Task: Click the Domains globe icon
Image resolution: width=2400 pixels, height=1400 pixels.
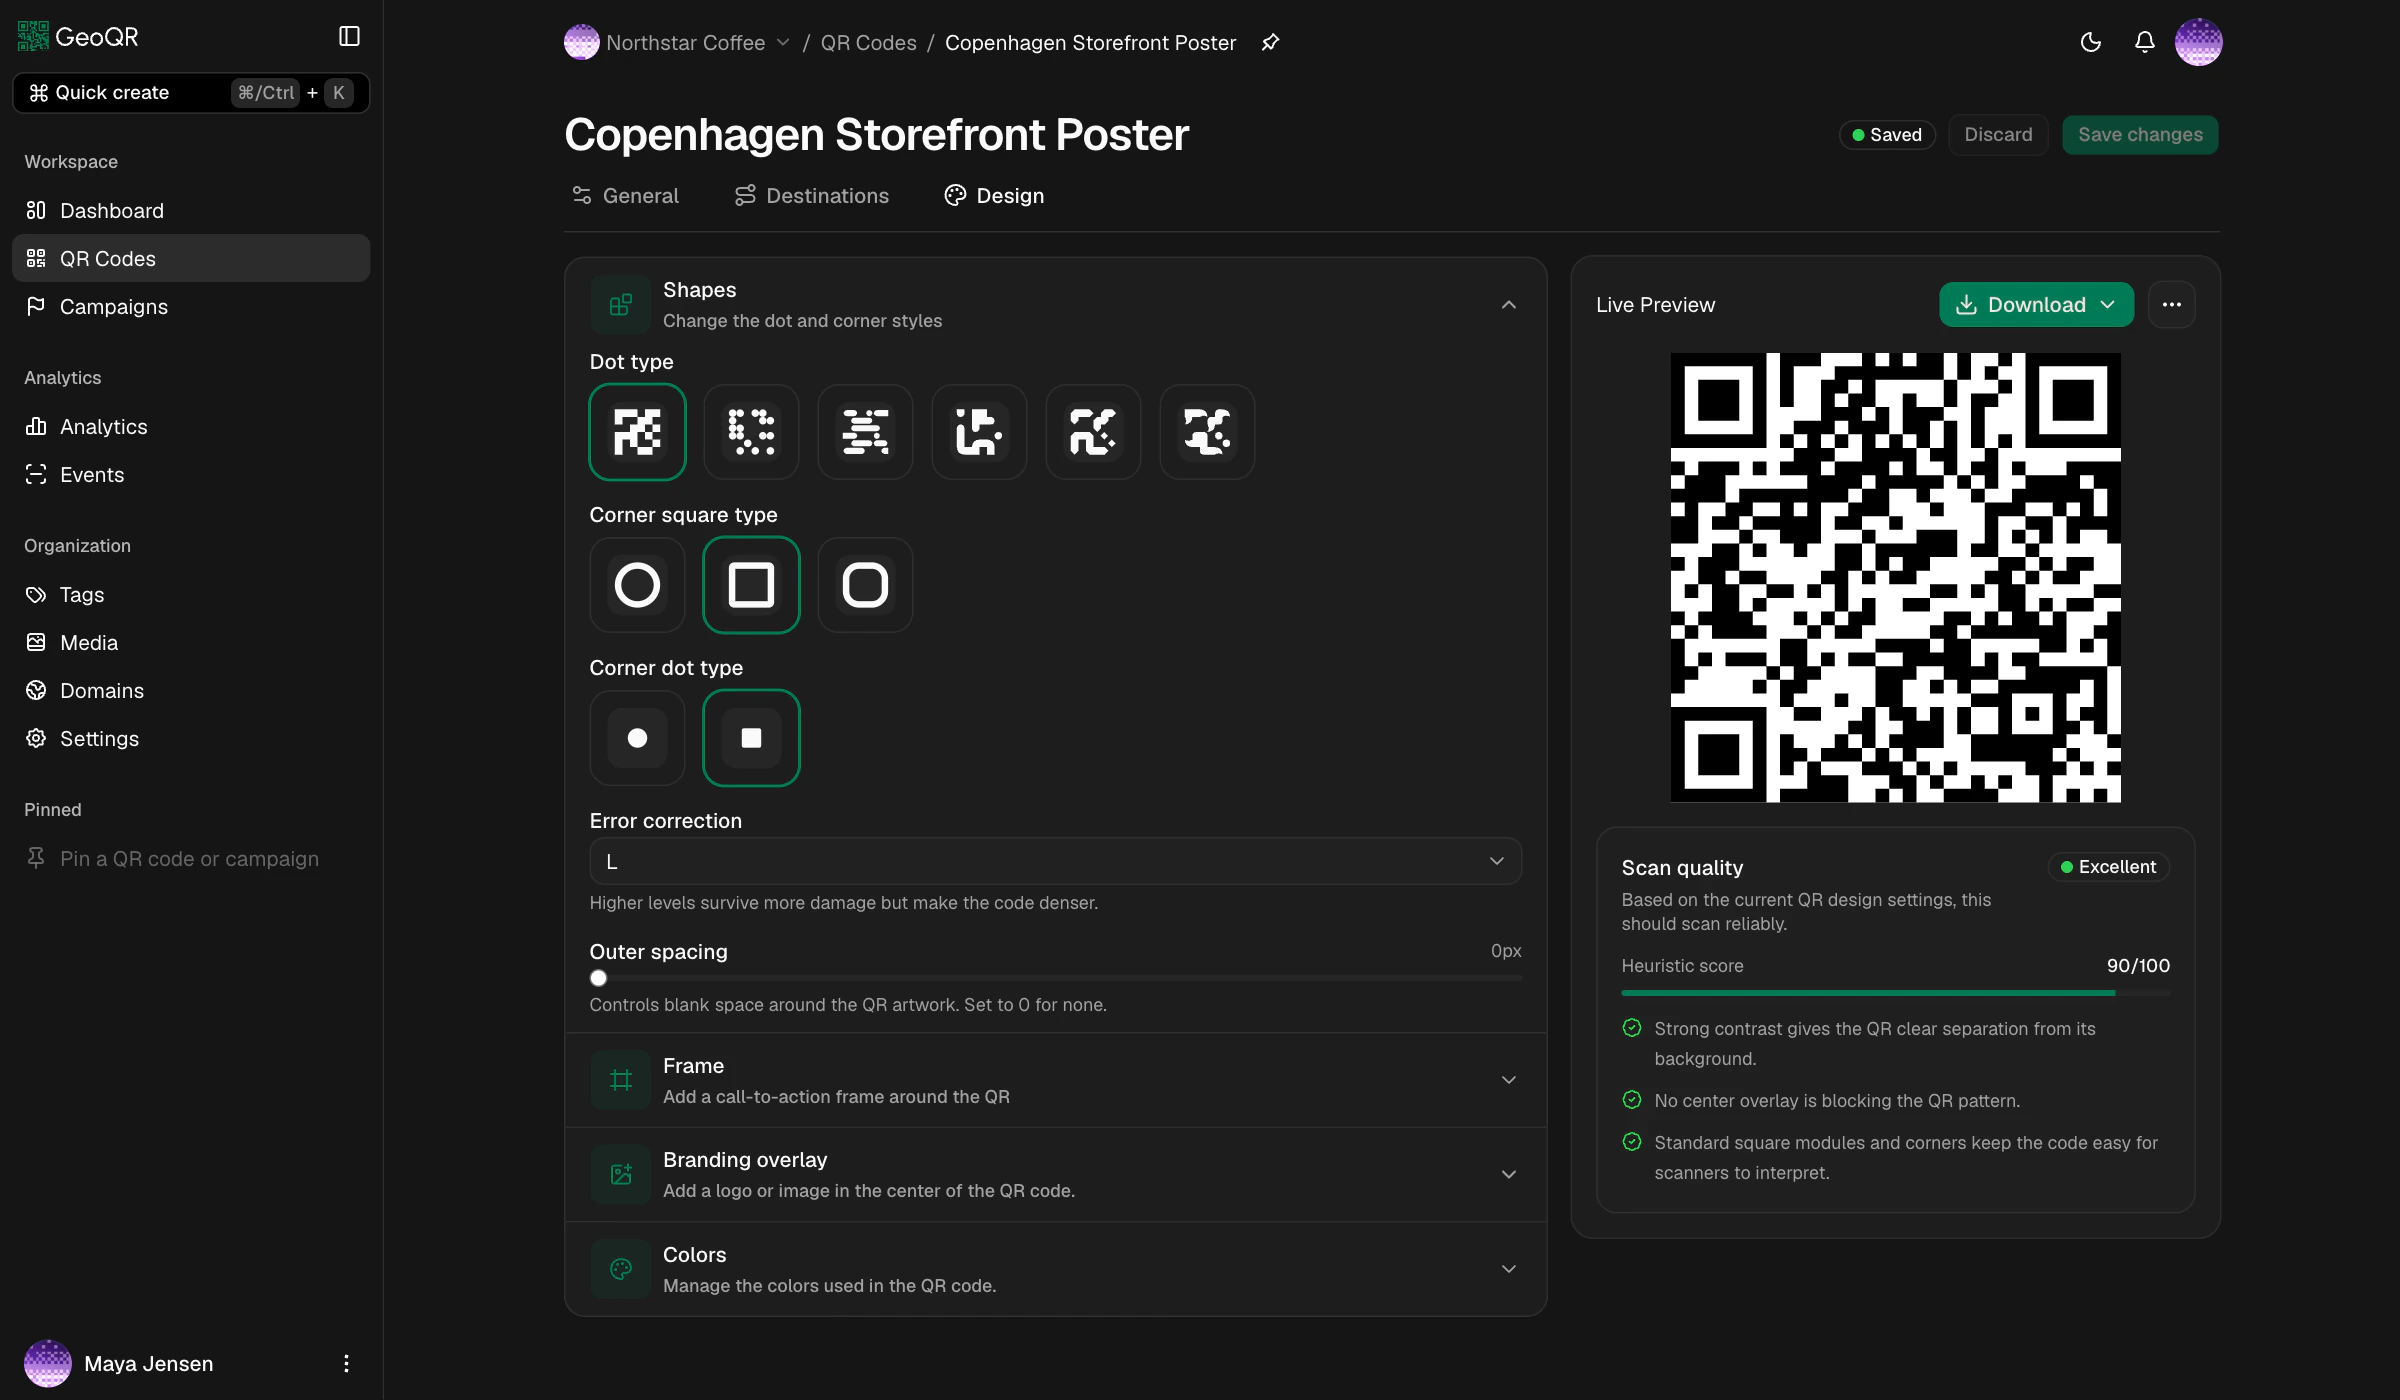Action: click(36, 690)
